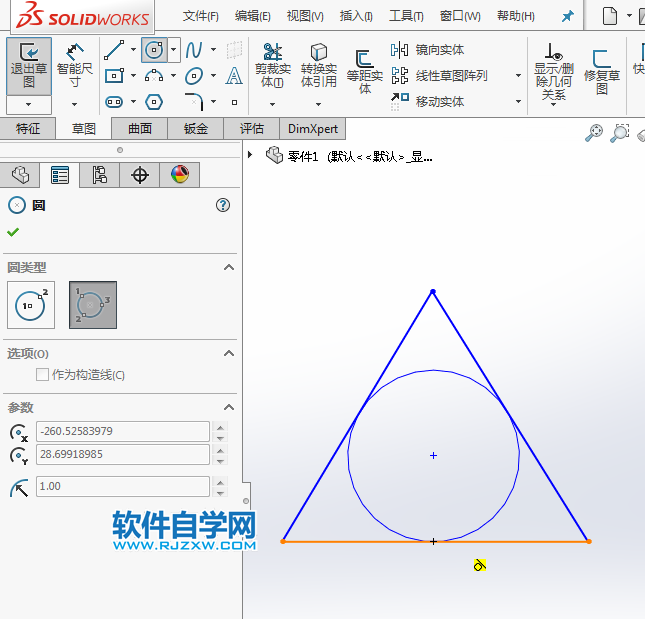
Task: Click Linear Sketch Pattern (线性草图阵列)
Action: [x=439, y=76]
